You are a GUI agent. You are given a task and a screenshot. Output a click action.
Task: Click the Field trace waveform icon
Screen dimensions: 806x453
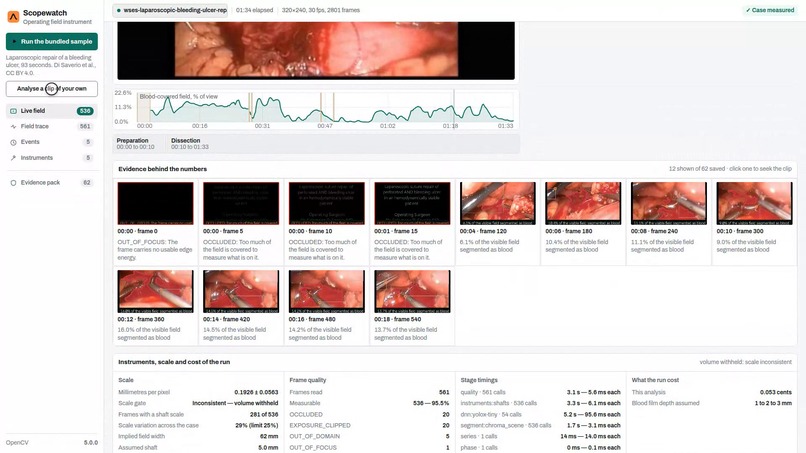(13, 126)
